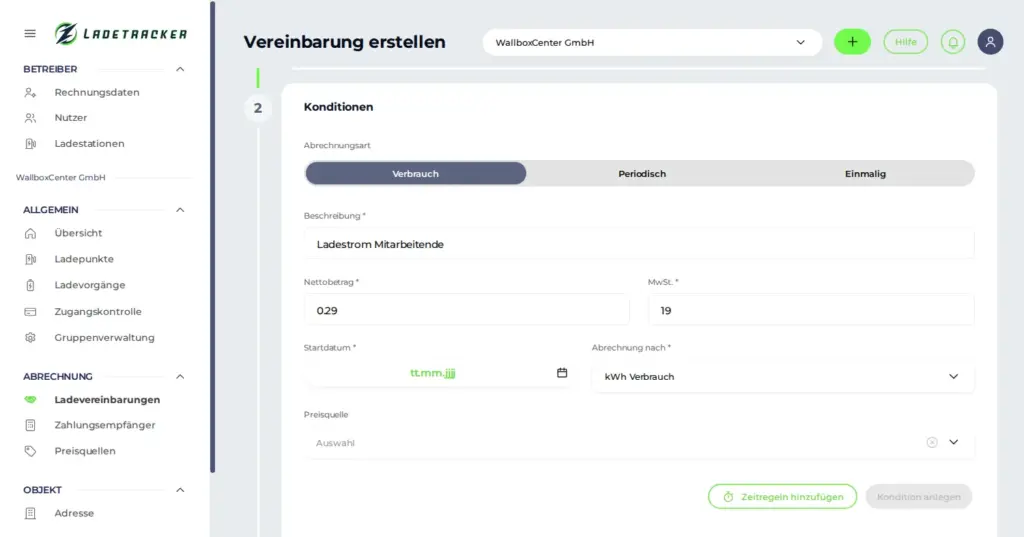The width and height of the screenshot is (1024, 537).
Task: Select Periodisch billing type
Action: click(642, 174)
